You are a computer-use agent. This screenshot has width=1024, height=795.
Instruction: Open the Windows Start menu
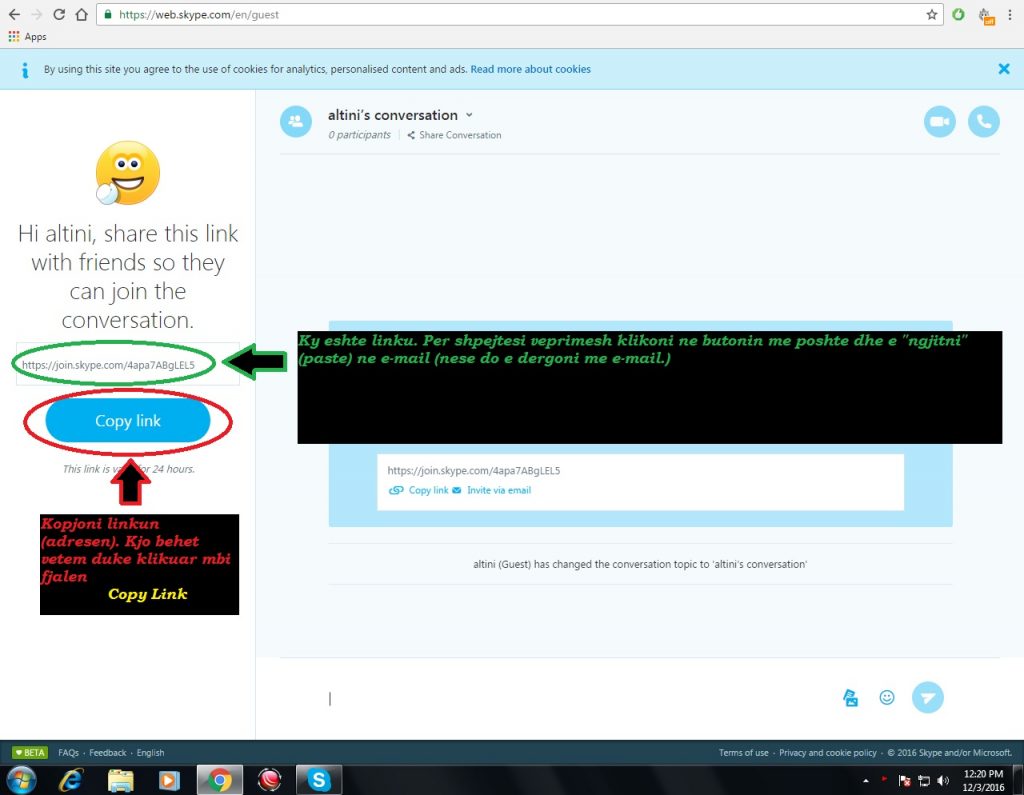click(x=21, y=780)
